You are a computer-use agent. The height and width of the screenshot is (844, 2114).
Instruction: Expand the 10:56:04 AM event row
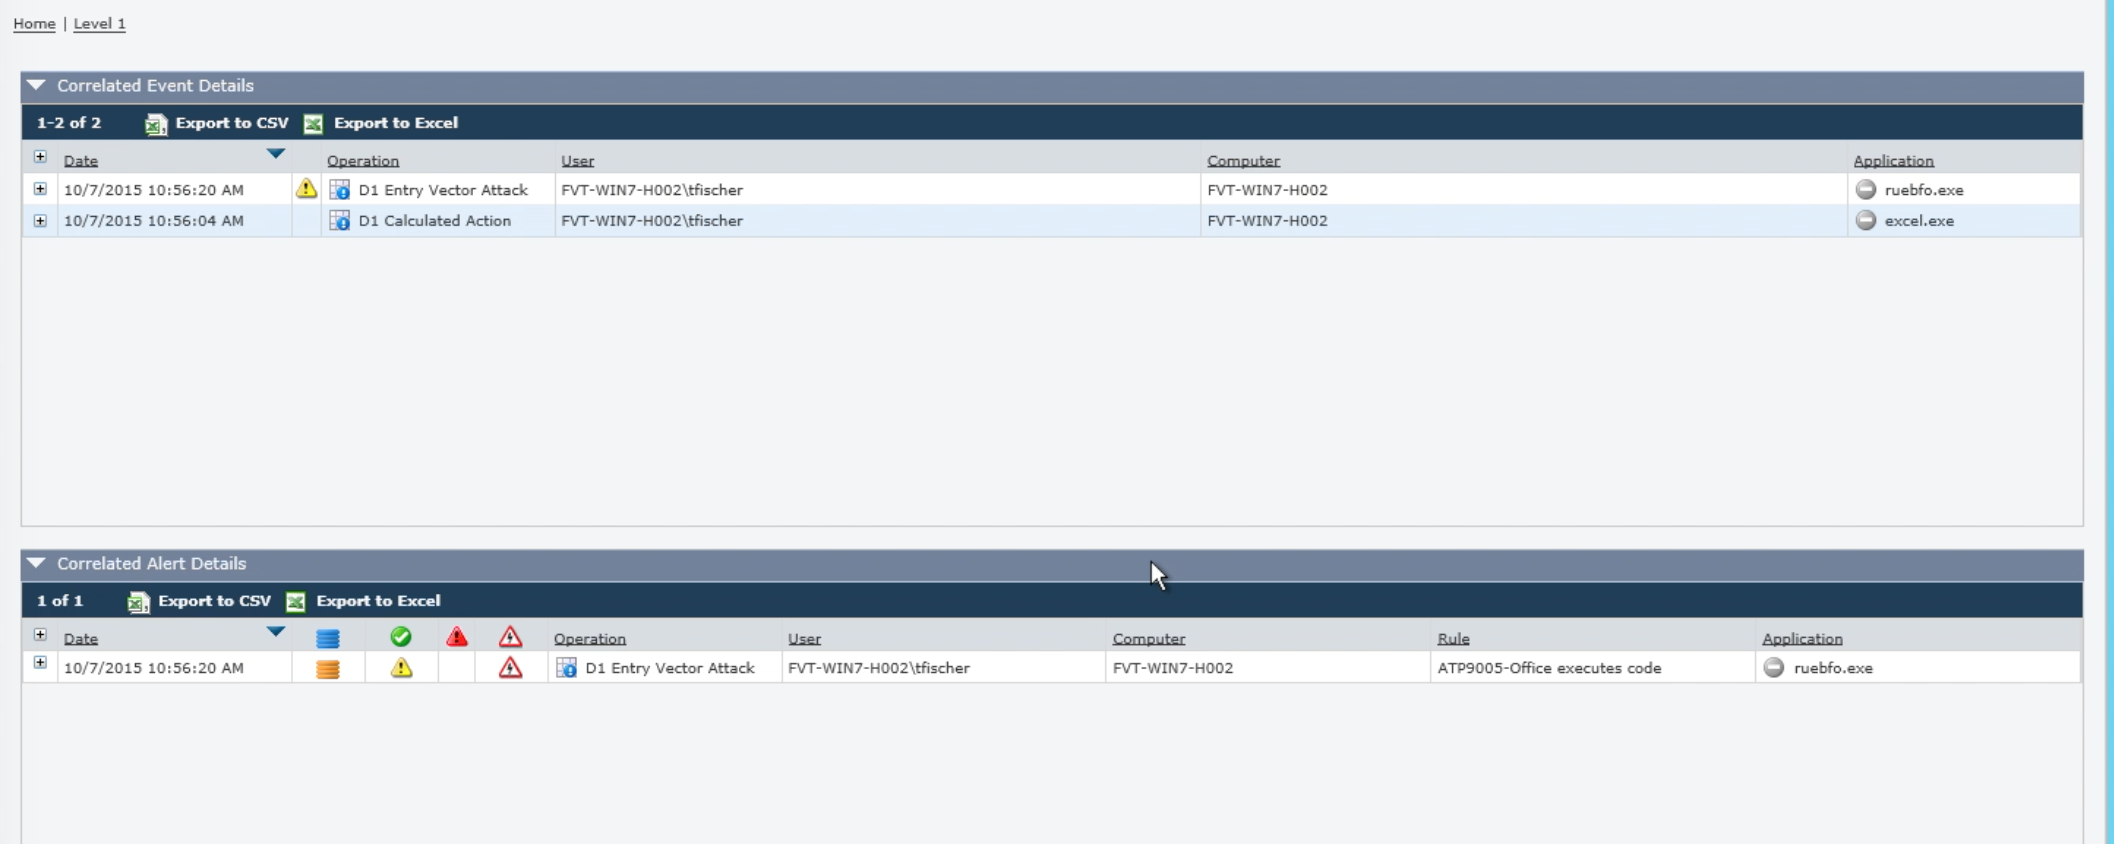(x=40, y=220)
